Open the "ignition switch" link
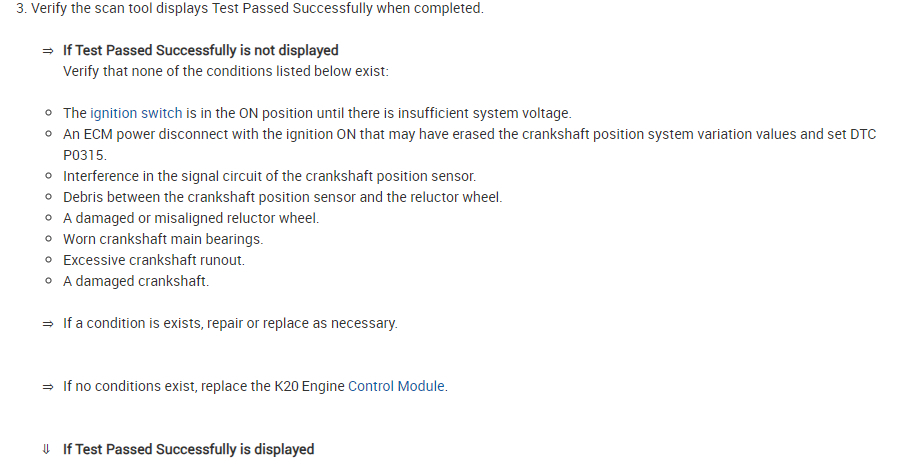This screenshot has height=464, width=916. [136, 114]
